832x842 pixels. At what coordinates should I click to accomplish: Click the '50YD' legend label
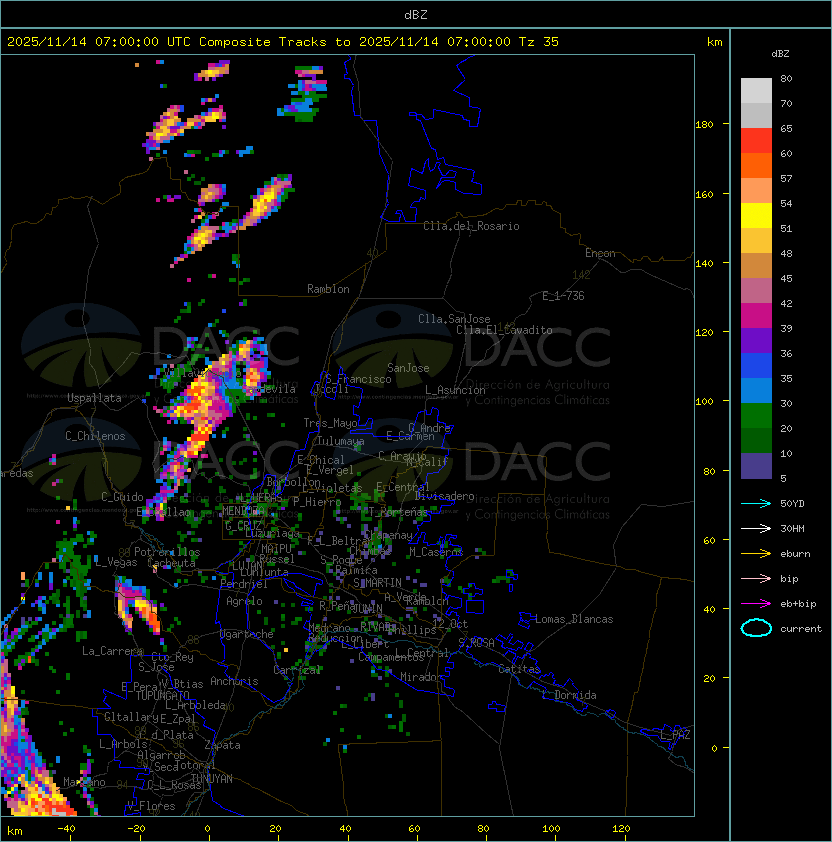coord(792,504)
